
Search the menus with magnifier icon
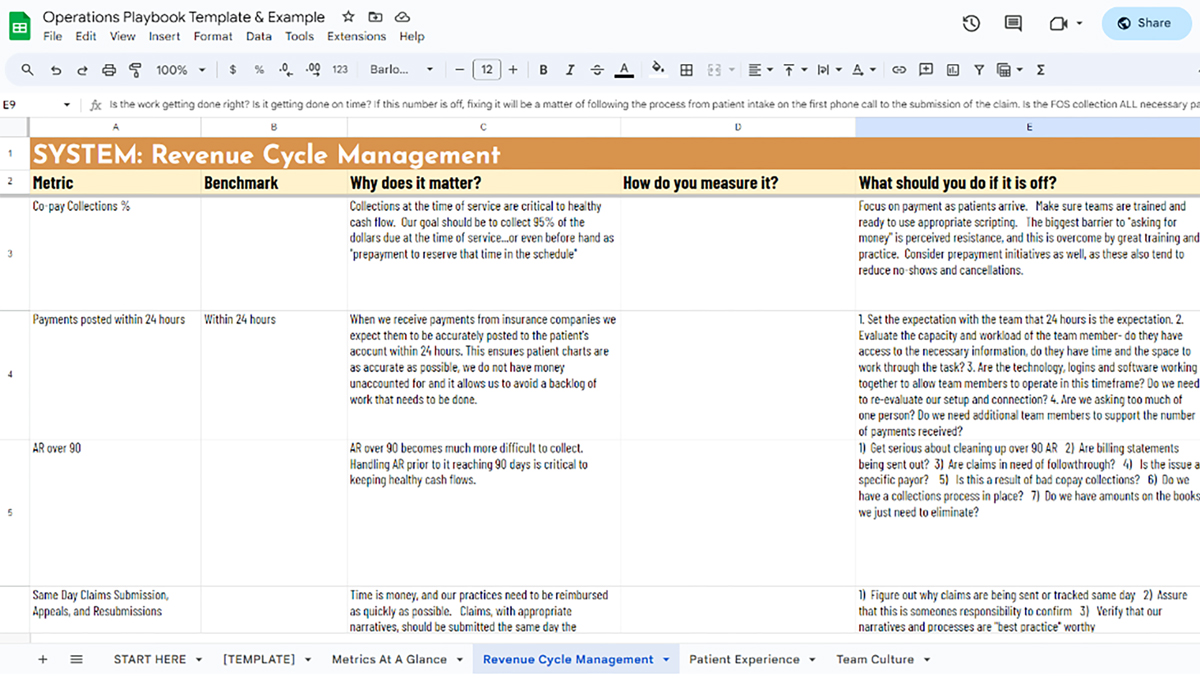27,70
